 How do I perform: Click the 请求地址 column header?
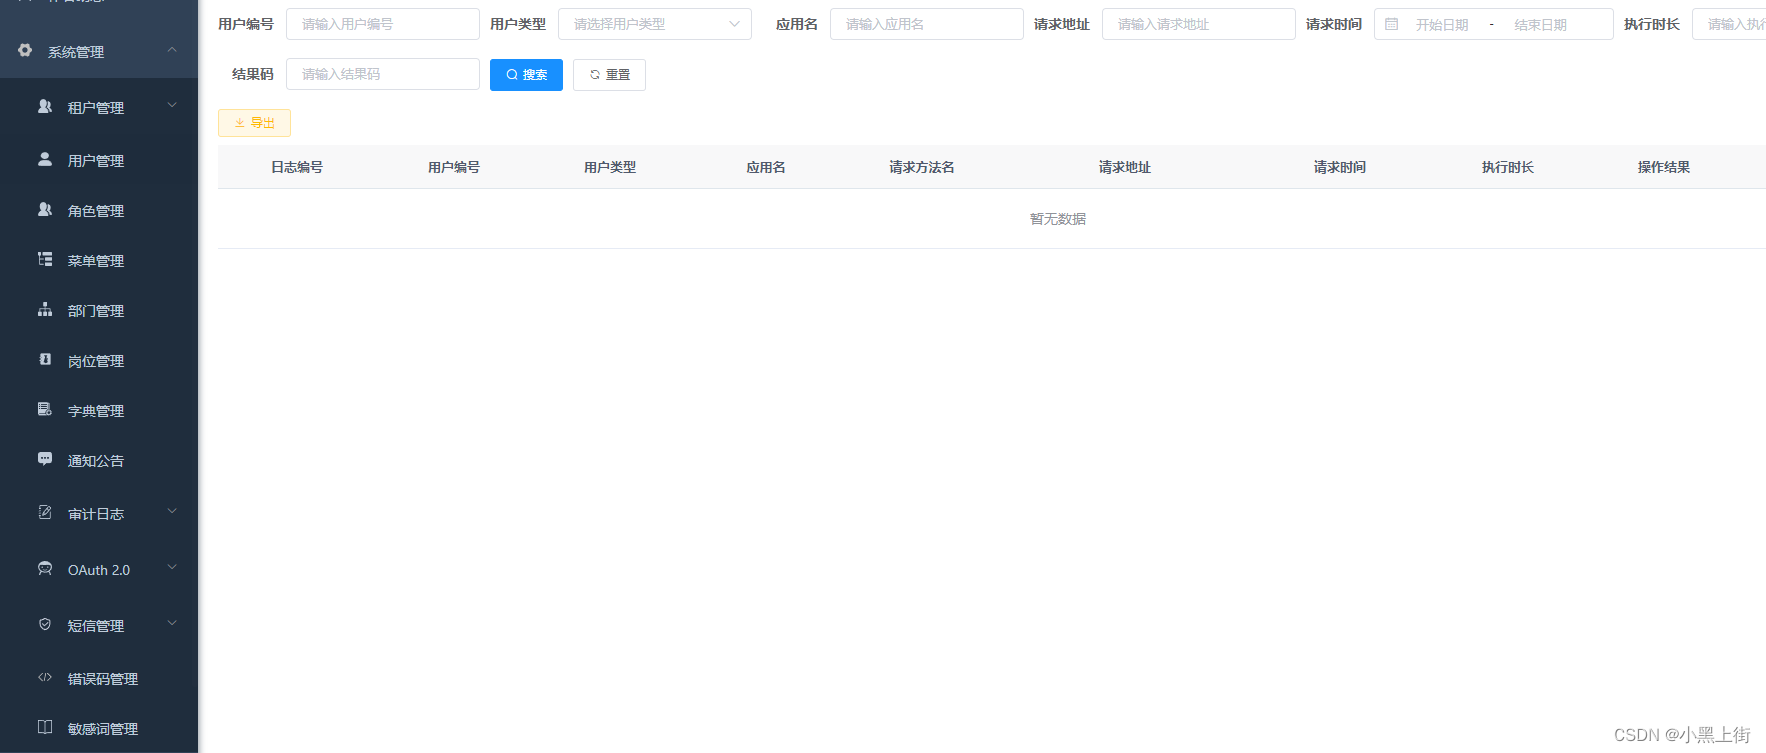point(1125,167)
